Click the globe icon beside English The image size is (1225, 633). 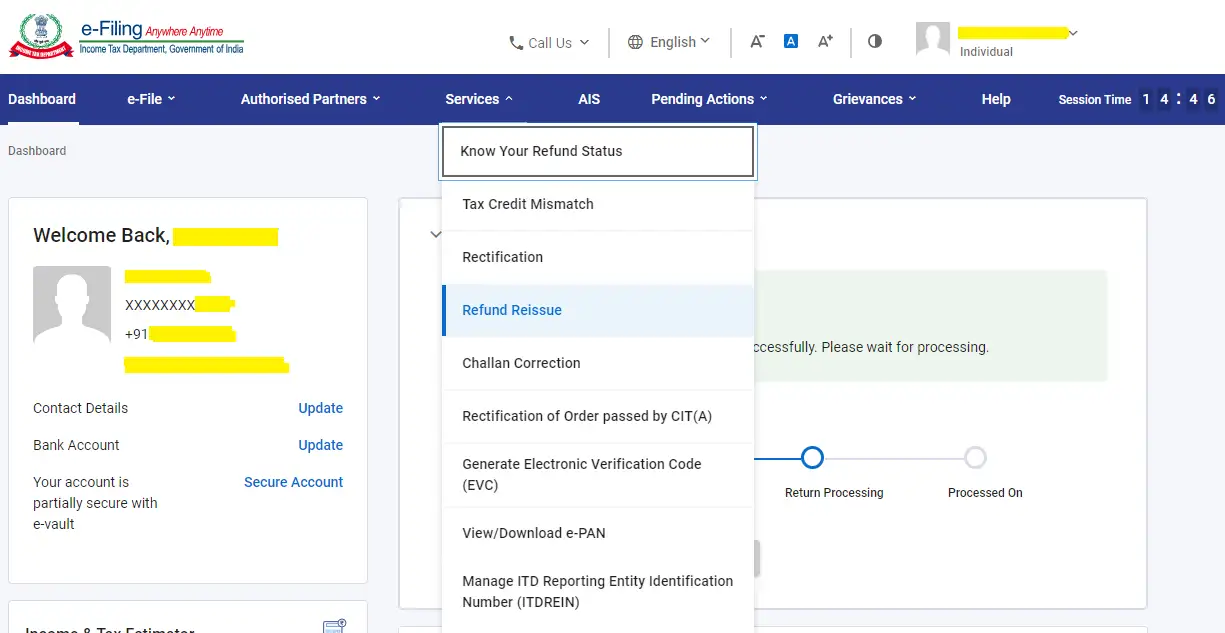tap(637, 42)
